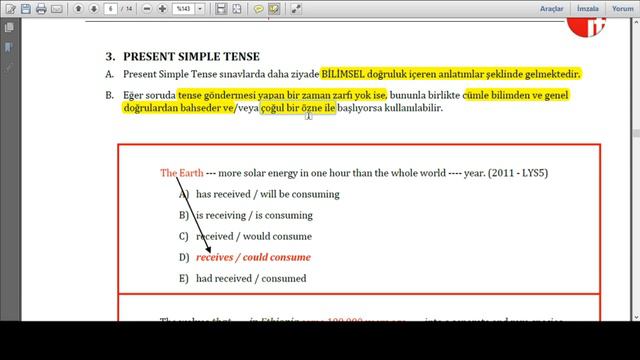Show page thumbnails panel in sidebar
The height and width of the screenshot is (360, 640).
(x=9, y=27)
